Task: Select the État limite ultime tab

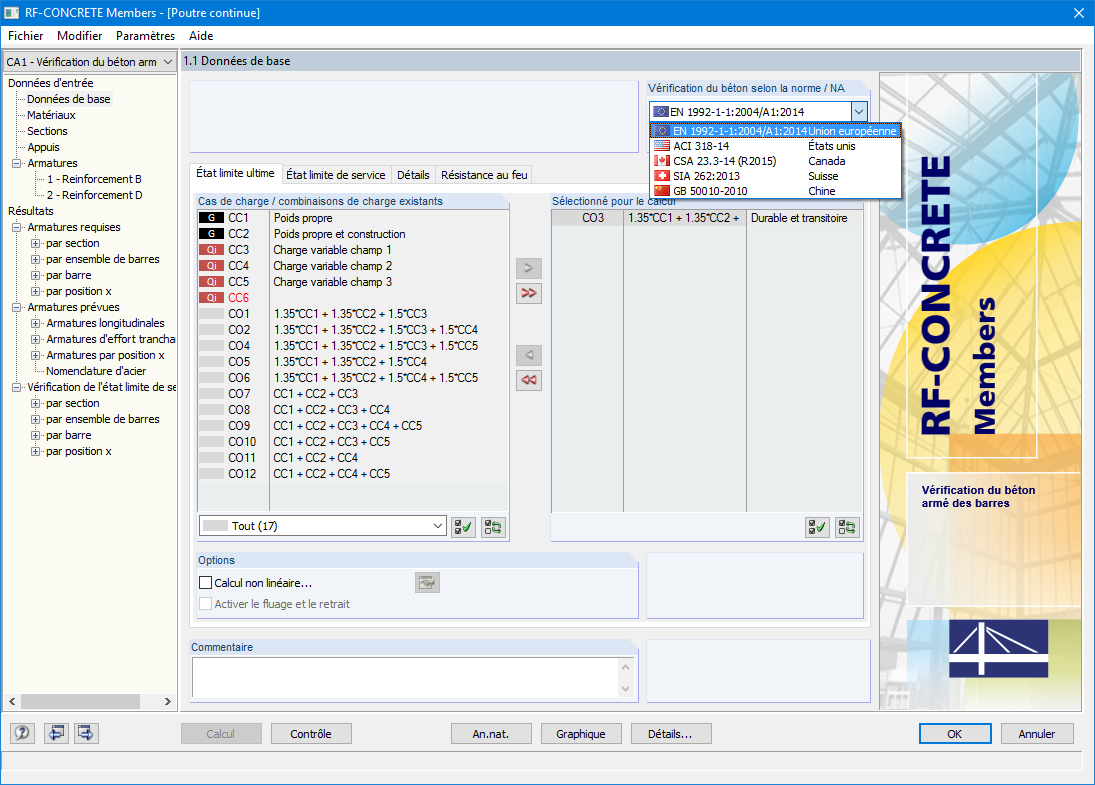Action: pyautogui.click(x=235, y=173)
